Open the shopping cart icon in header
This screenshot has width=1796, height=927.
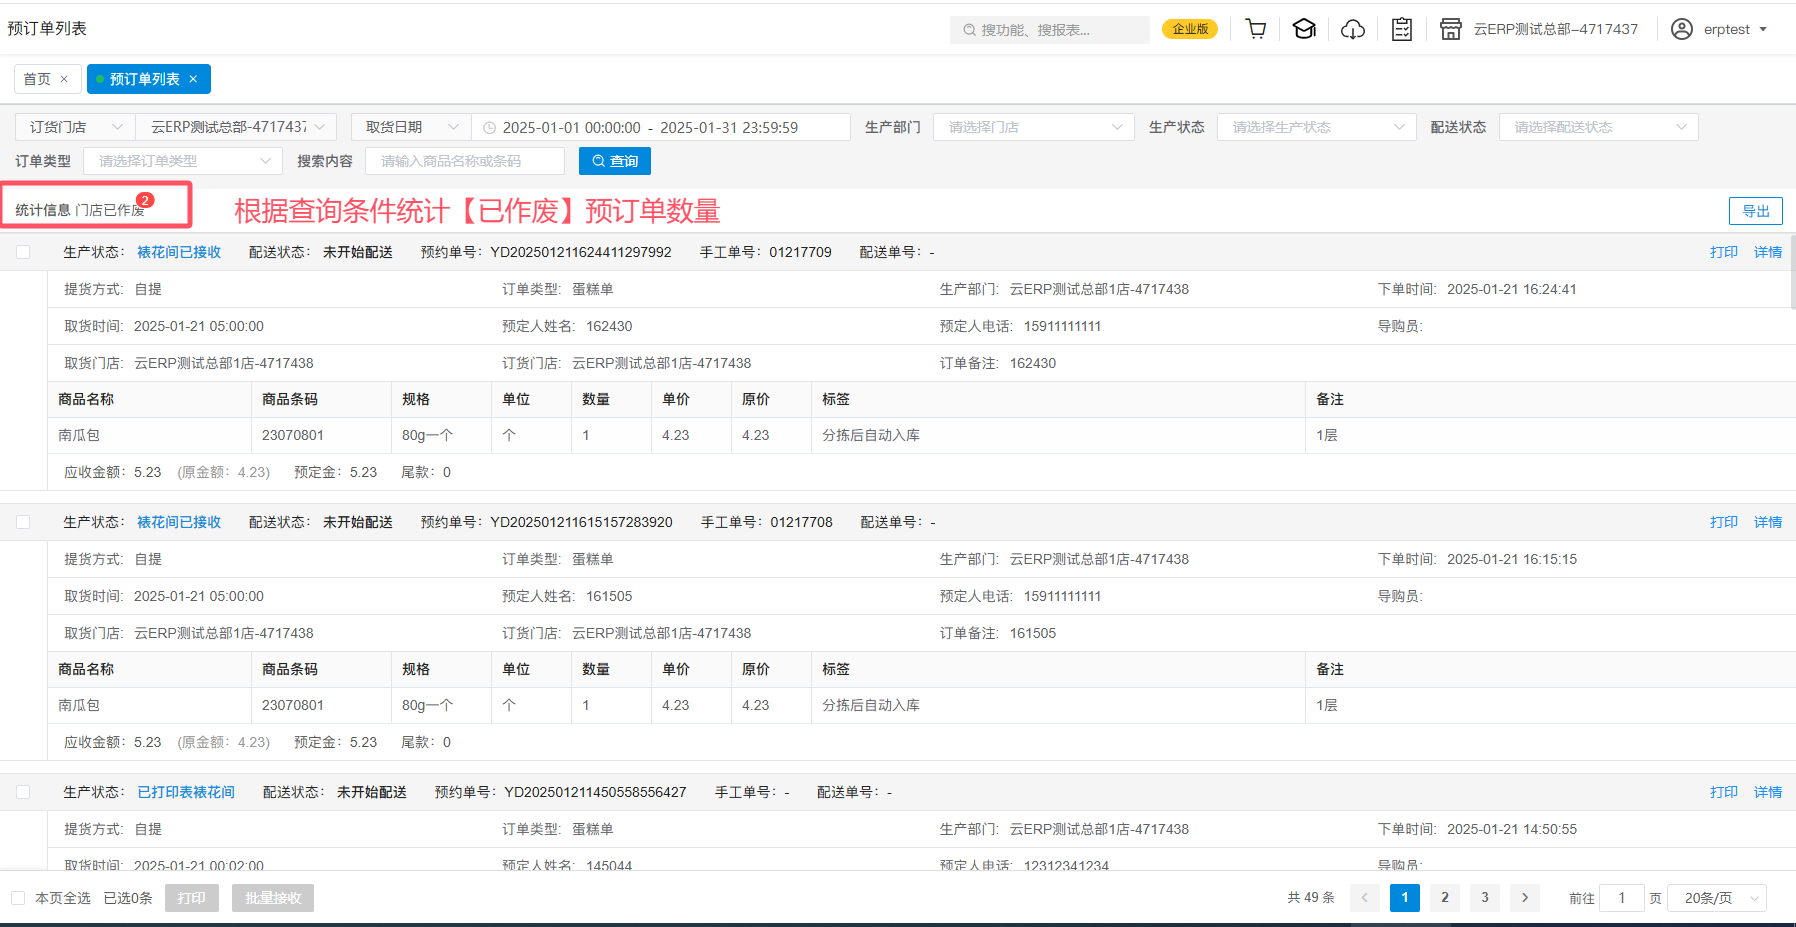1256,29
